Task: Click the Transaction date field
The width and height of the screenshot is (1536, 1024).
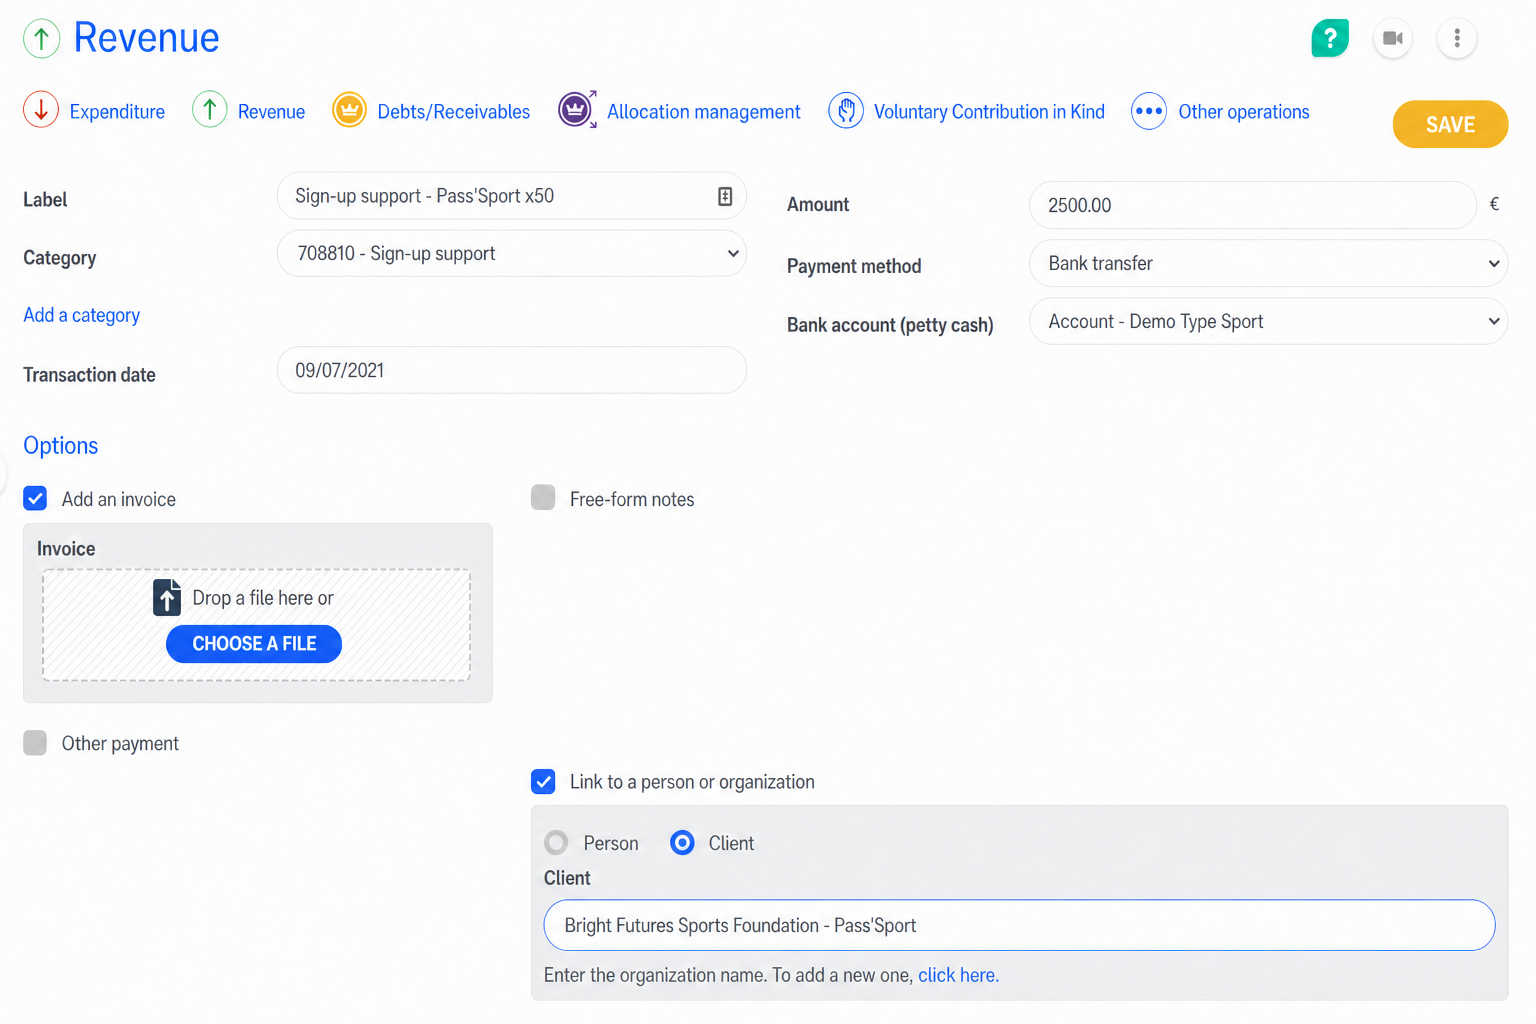Action: 512,370
